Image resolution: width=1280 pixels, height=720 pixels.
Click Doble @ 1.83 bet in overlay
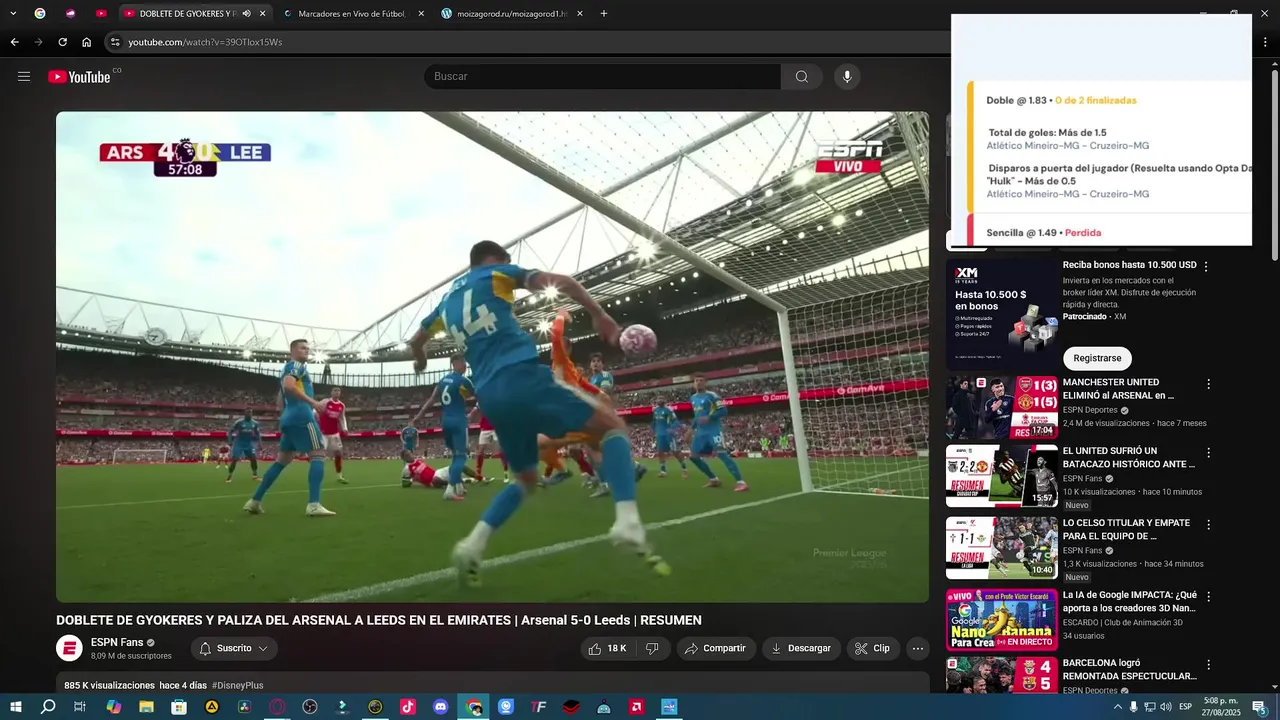[x=1061, y=100]
